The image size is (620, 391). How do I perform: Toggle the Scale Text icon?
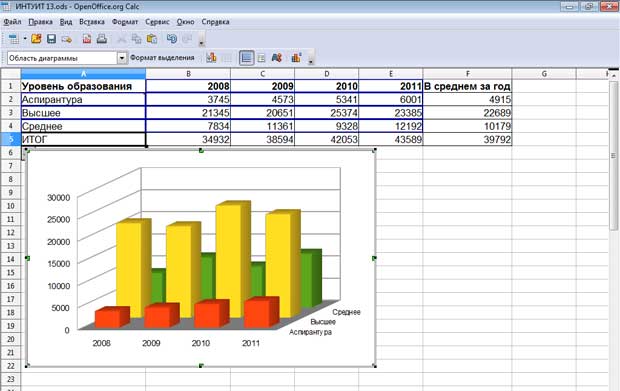(277, 58)
